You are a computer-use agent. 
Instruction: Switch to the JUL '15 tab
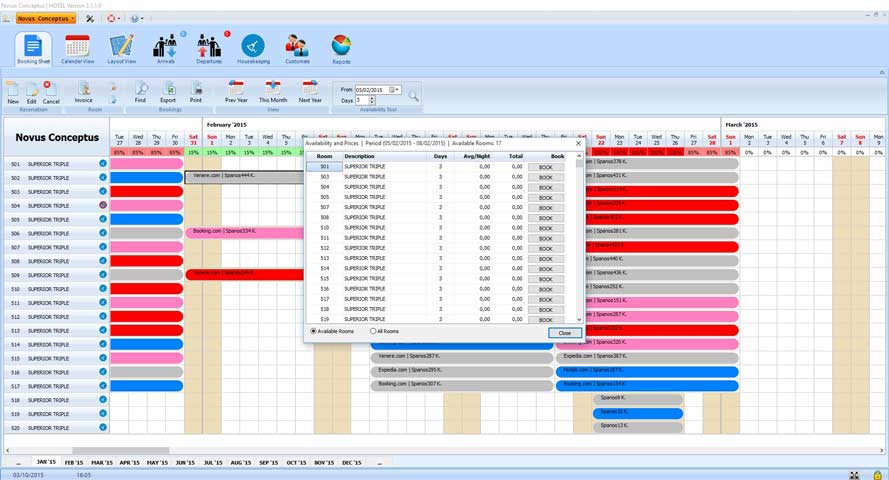(213, 463)
